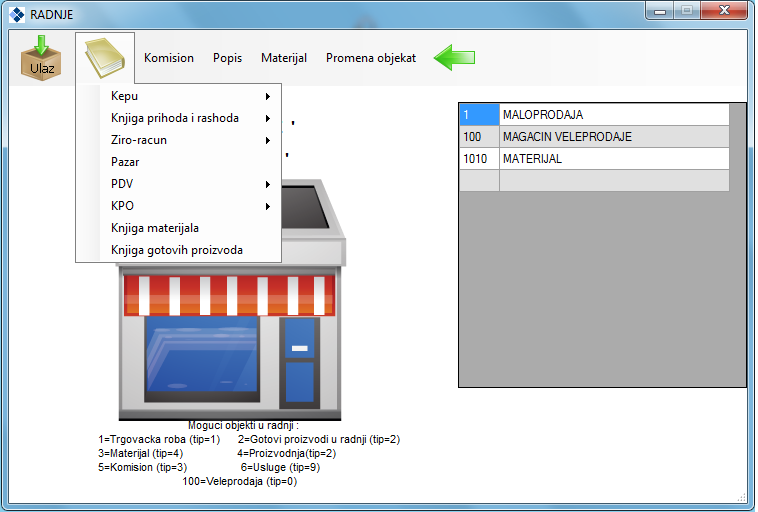The image size is (758, 512).
Task: Click Promena objekat button
Action: coord(371,58)
